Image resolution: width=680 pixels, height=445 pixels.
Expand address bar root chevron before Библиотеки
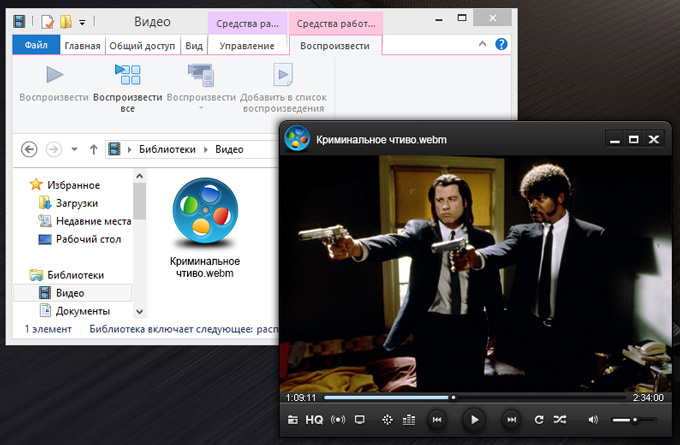(129, 150)
